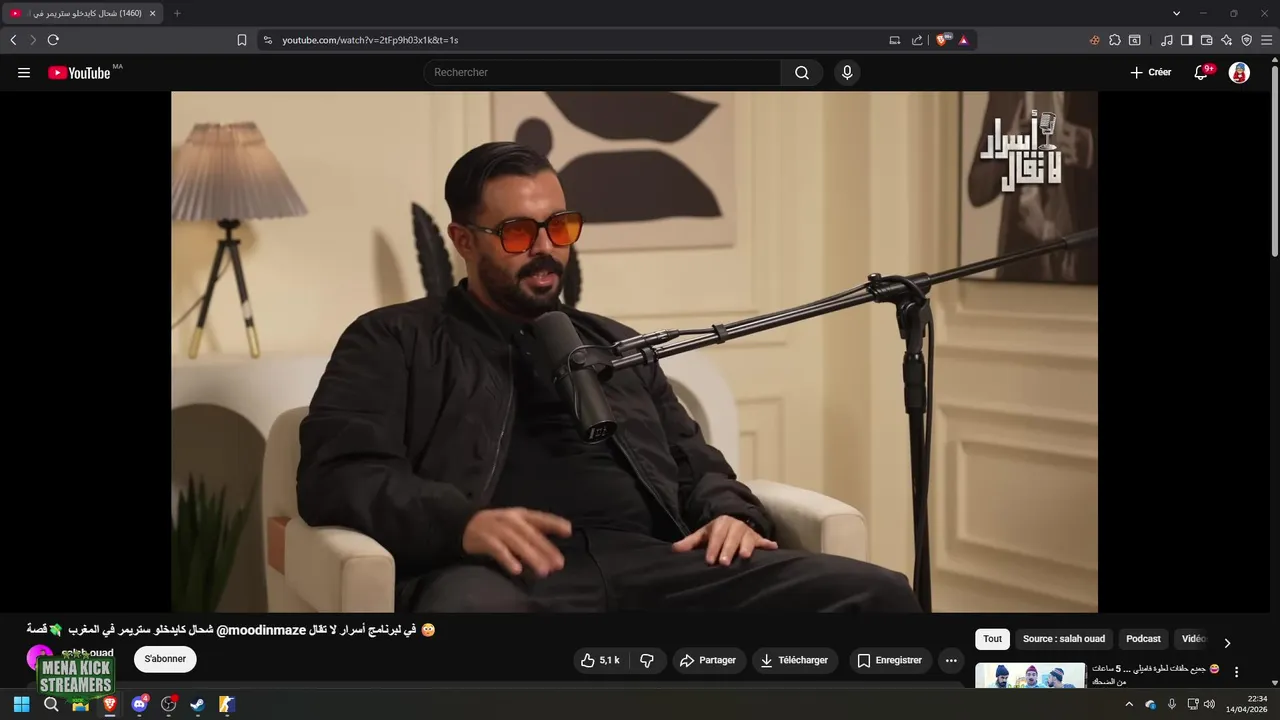Viewport: 1280px width, 720px height.
Task: Open Windows taskbar search
Action: [51, 704]
